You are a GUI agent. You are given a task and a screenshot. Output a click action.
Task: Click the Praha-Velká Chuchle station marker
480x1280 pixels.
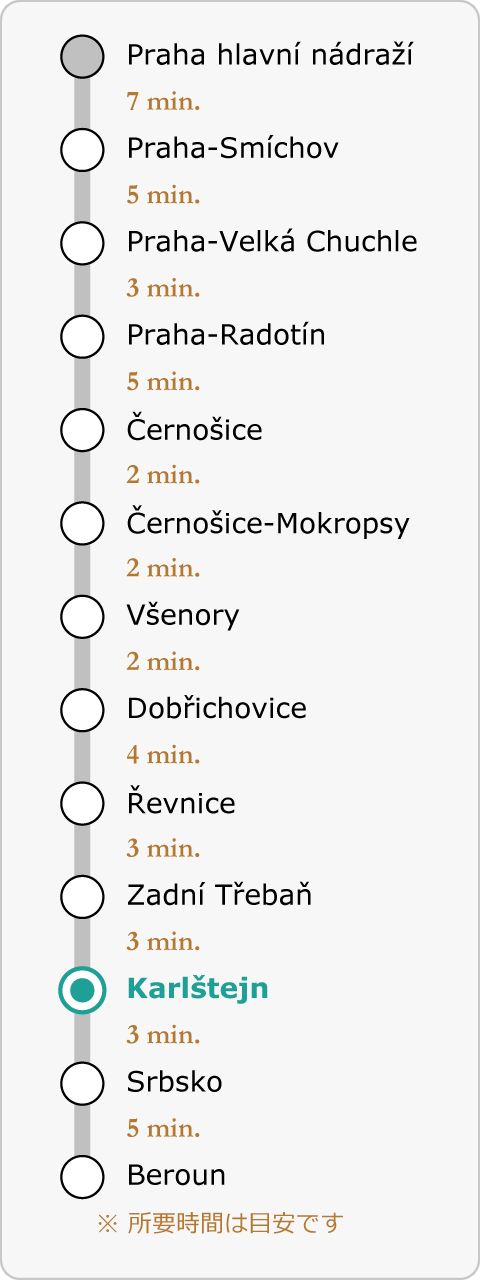[x=82, y=243]
